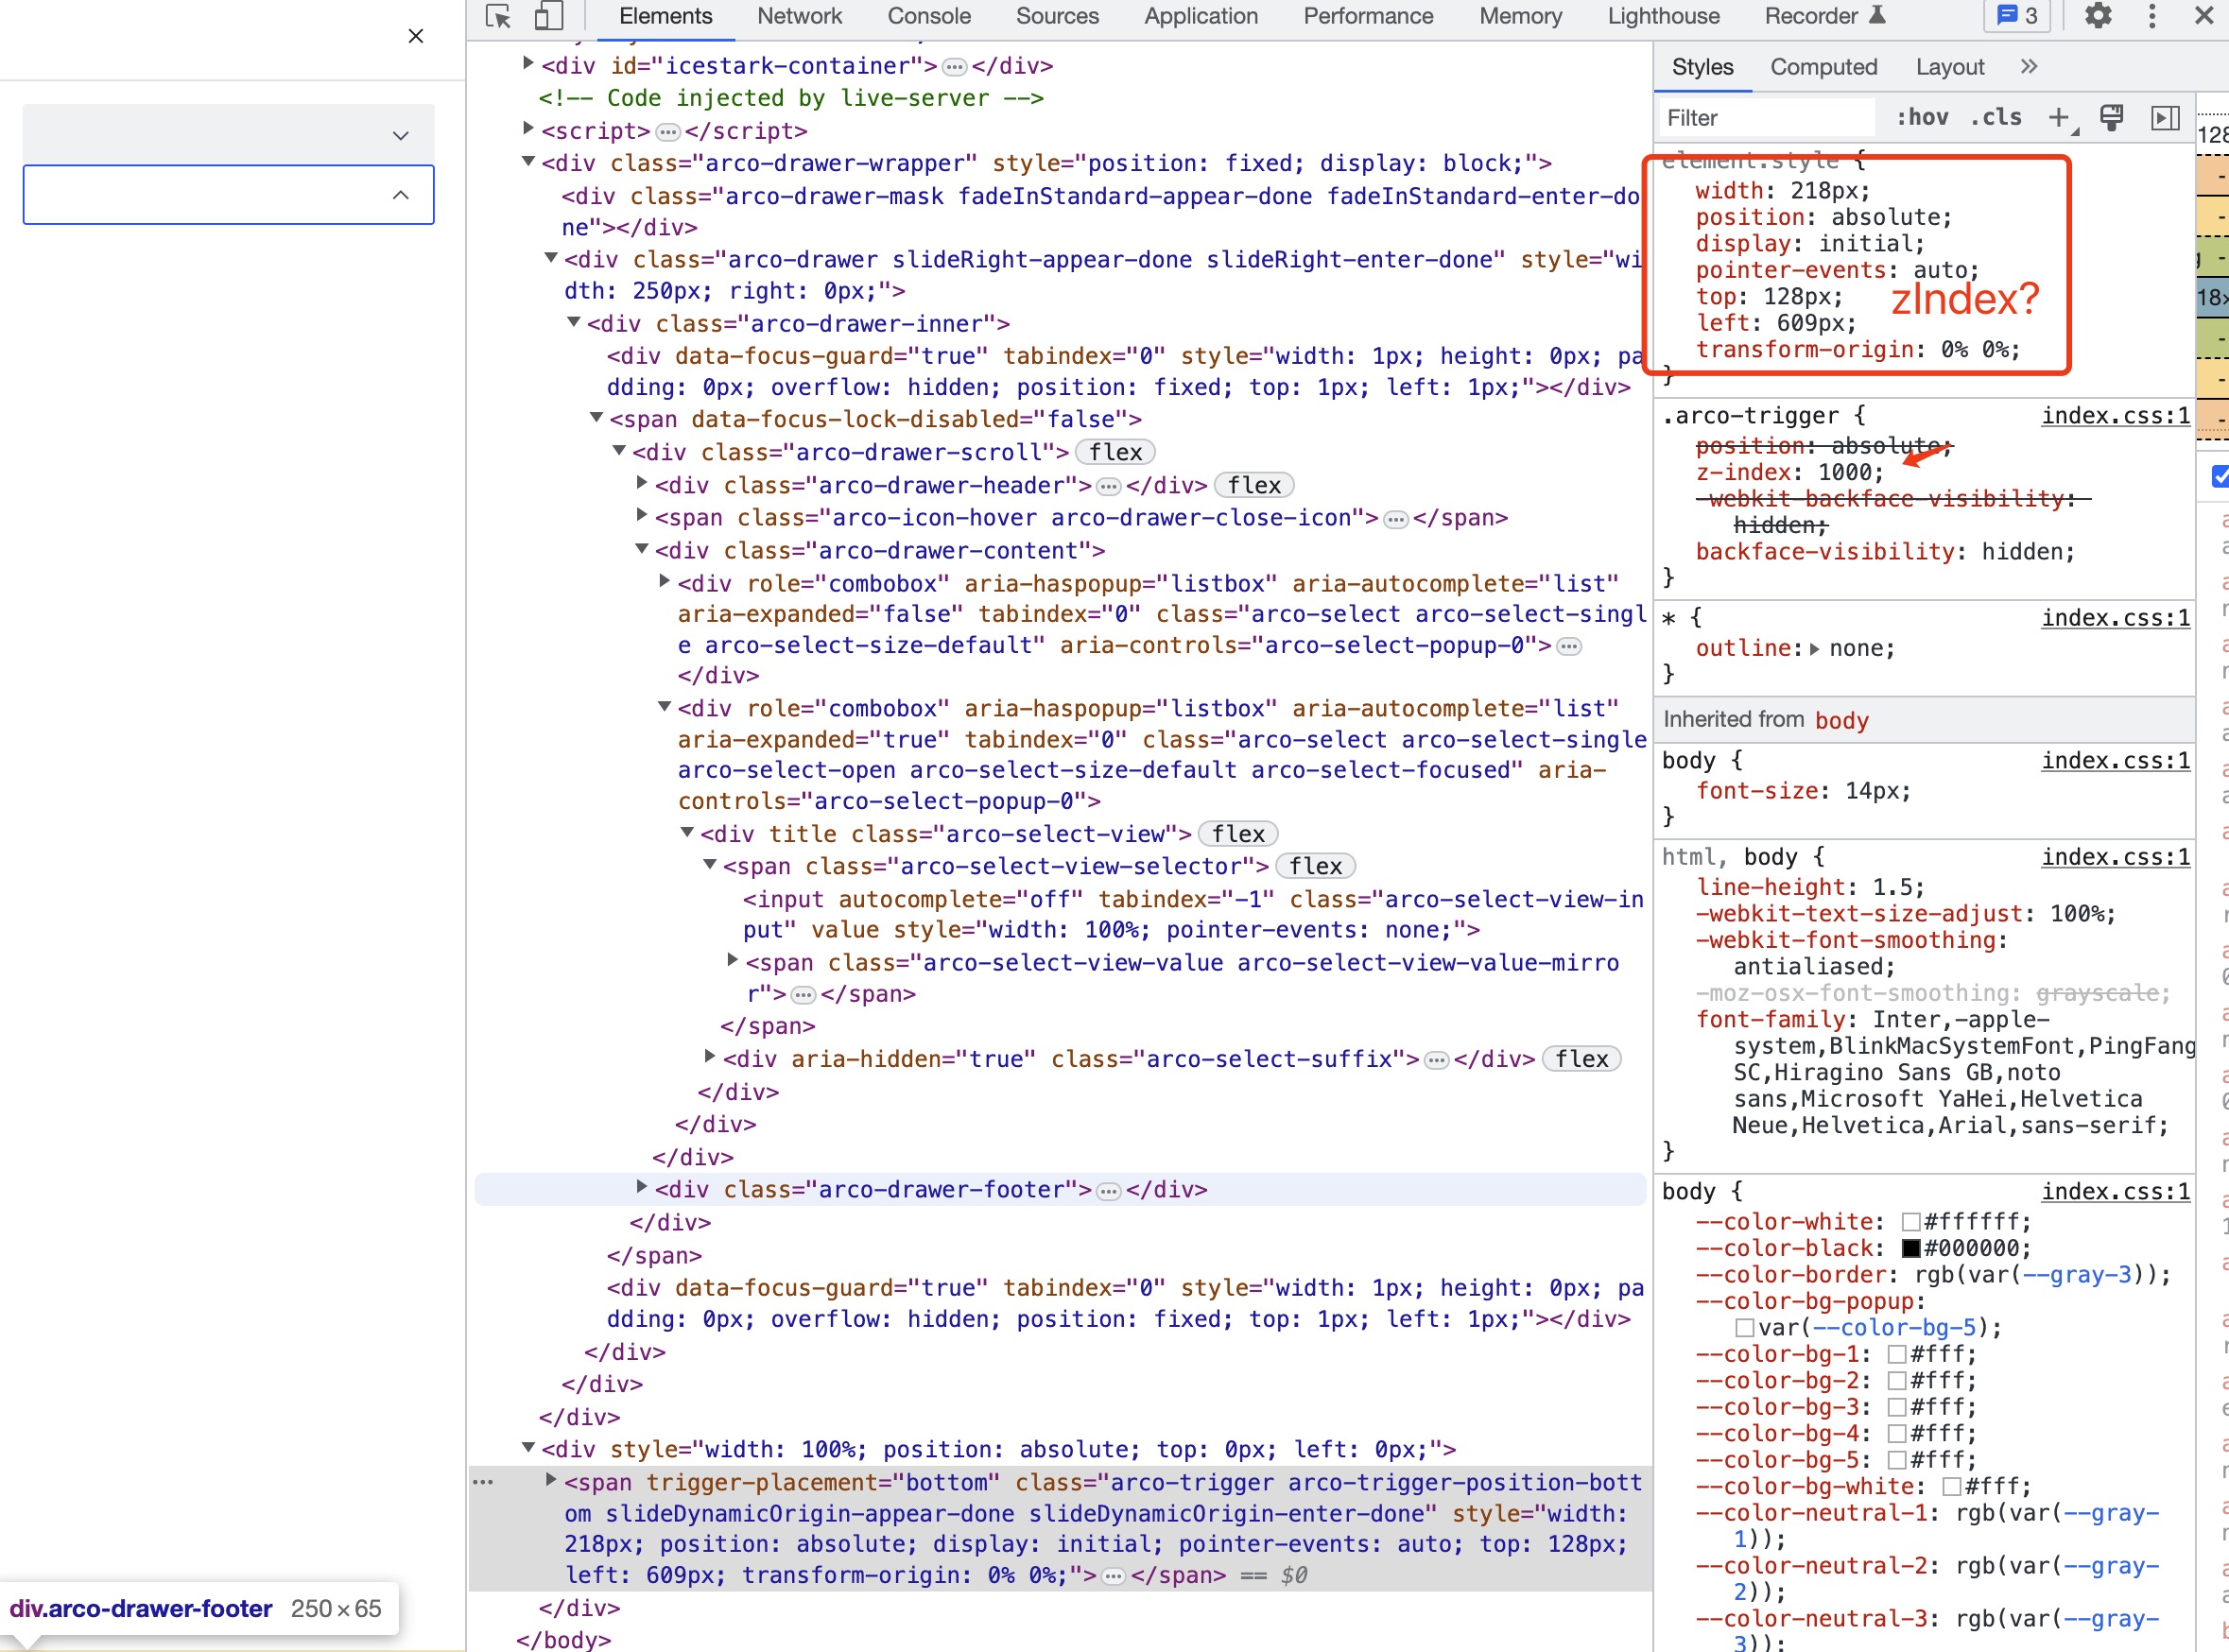
Task: Click the show computed styles sidebar icon
Action: coord(2166,118)
